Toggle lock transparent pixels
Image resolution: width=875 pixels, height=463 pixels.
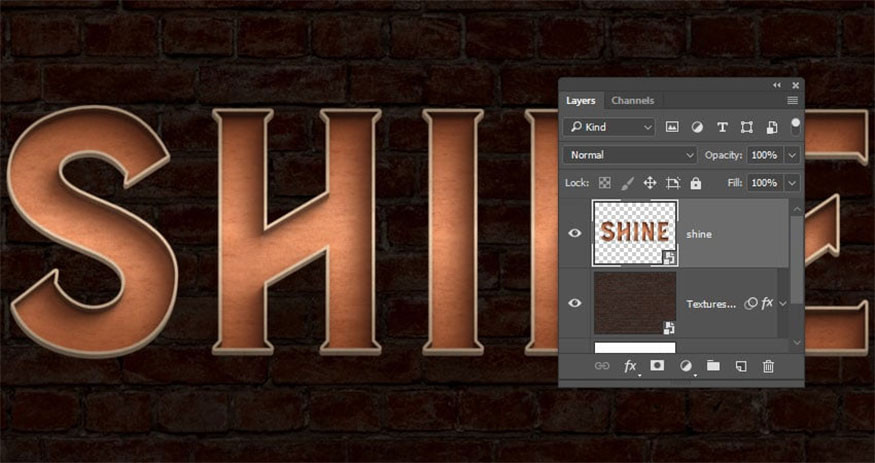pos(604,184)
